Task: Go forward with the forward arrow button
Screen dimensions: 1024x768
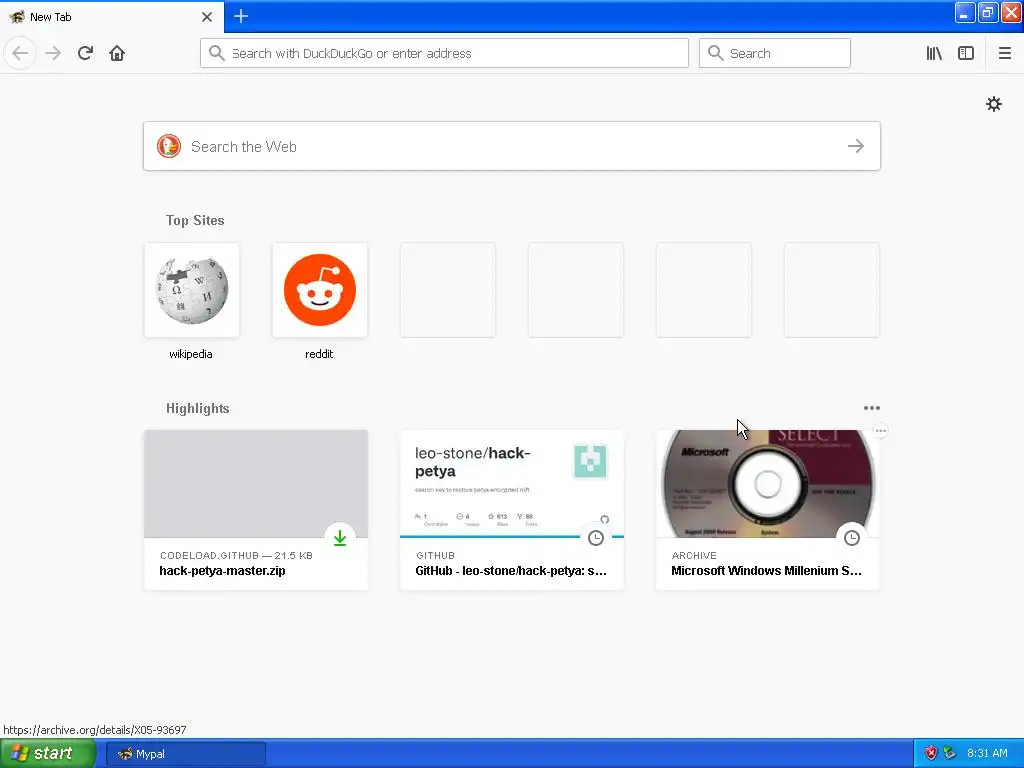Action: 53,53
